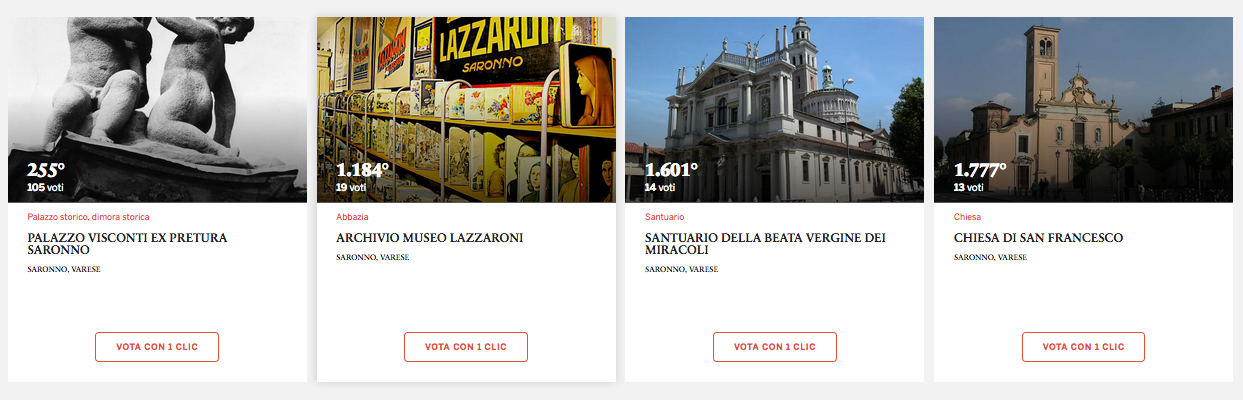The width and height of the screenshot is (1243, 400).
Task: Open the Lazzaroni tins shelf photo
Action: coord(466,109)
